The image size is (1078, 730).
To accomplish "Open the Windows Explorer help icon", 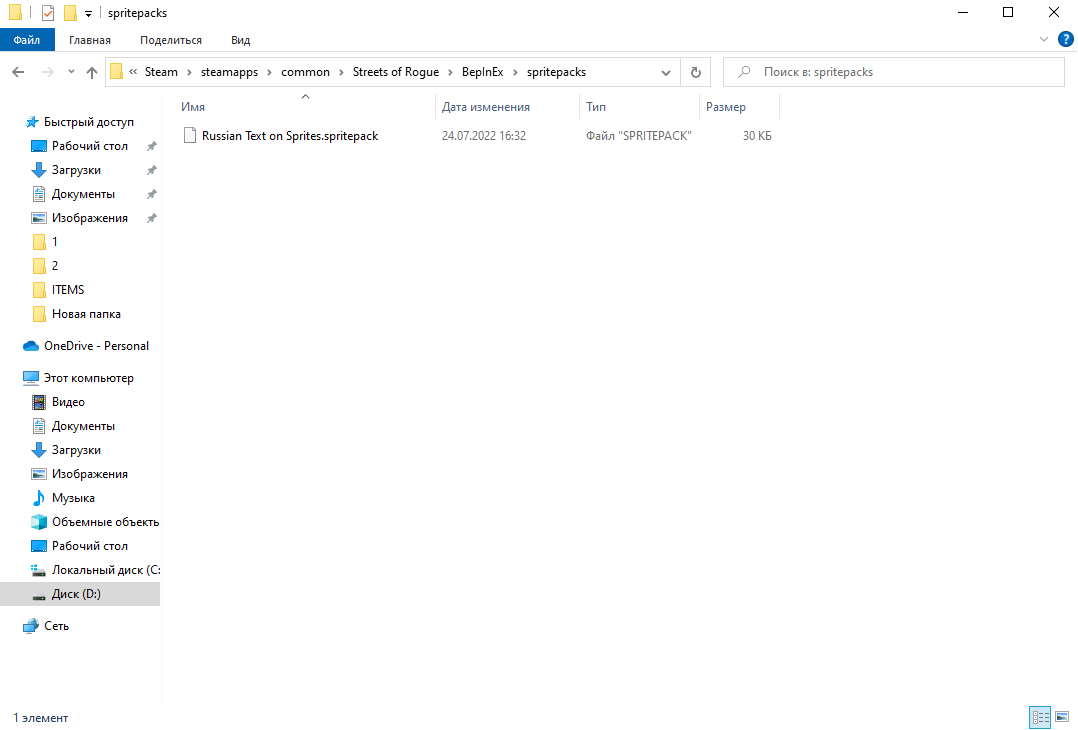I will pyautogui.click(x=1066, y=39).
